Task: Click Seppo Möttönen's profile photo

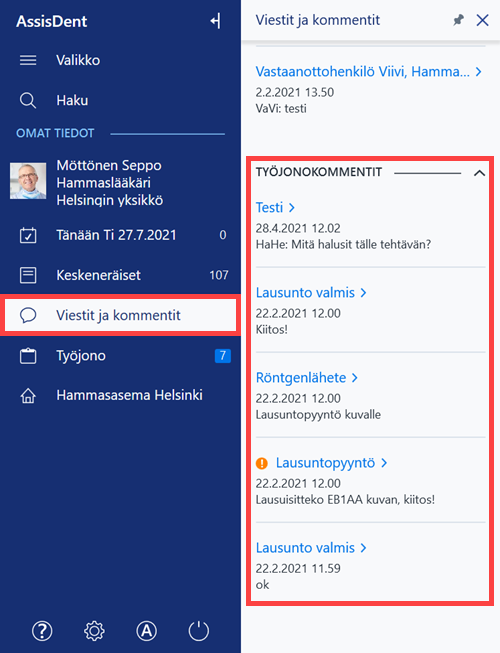Action: (28, 181)
